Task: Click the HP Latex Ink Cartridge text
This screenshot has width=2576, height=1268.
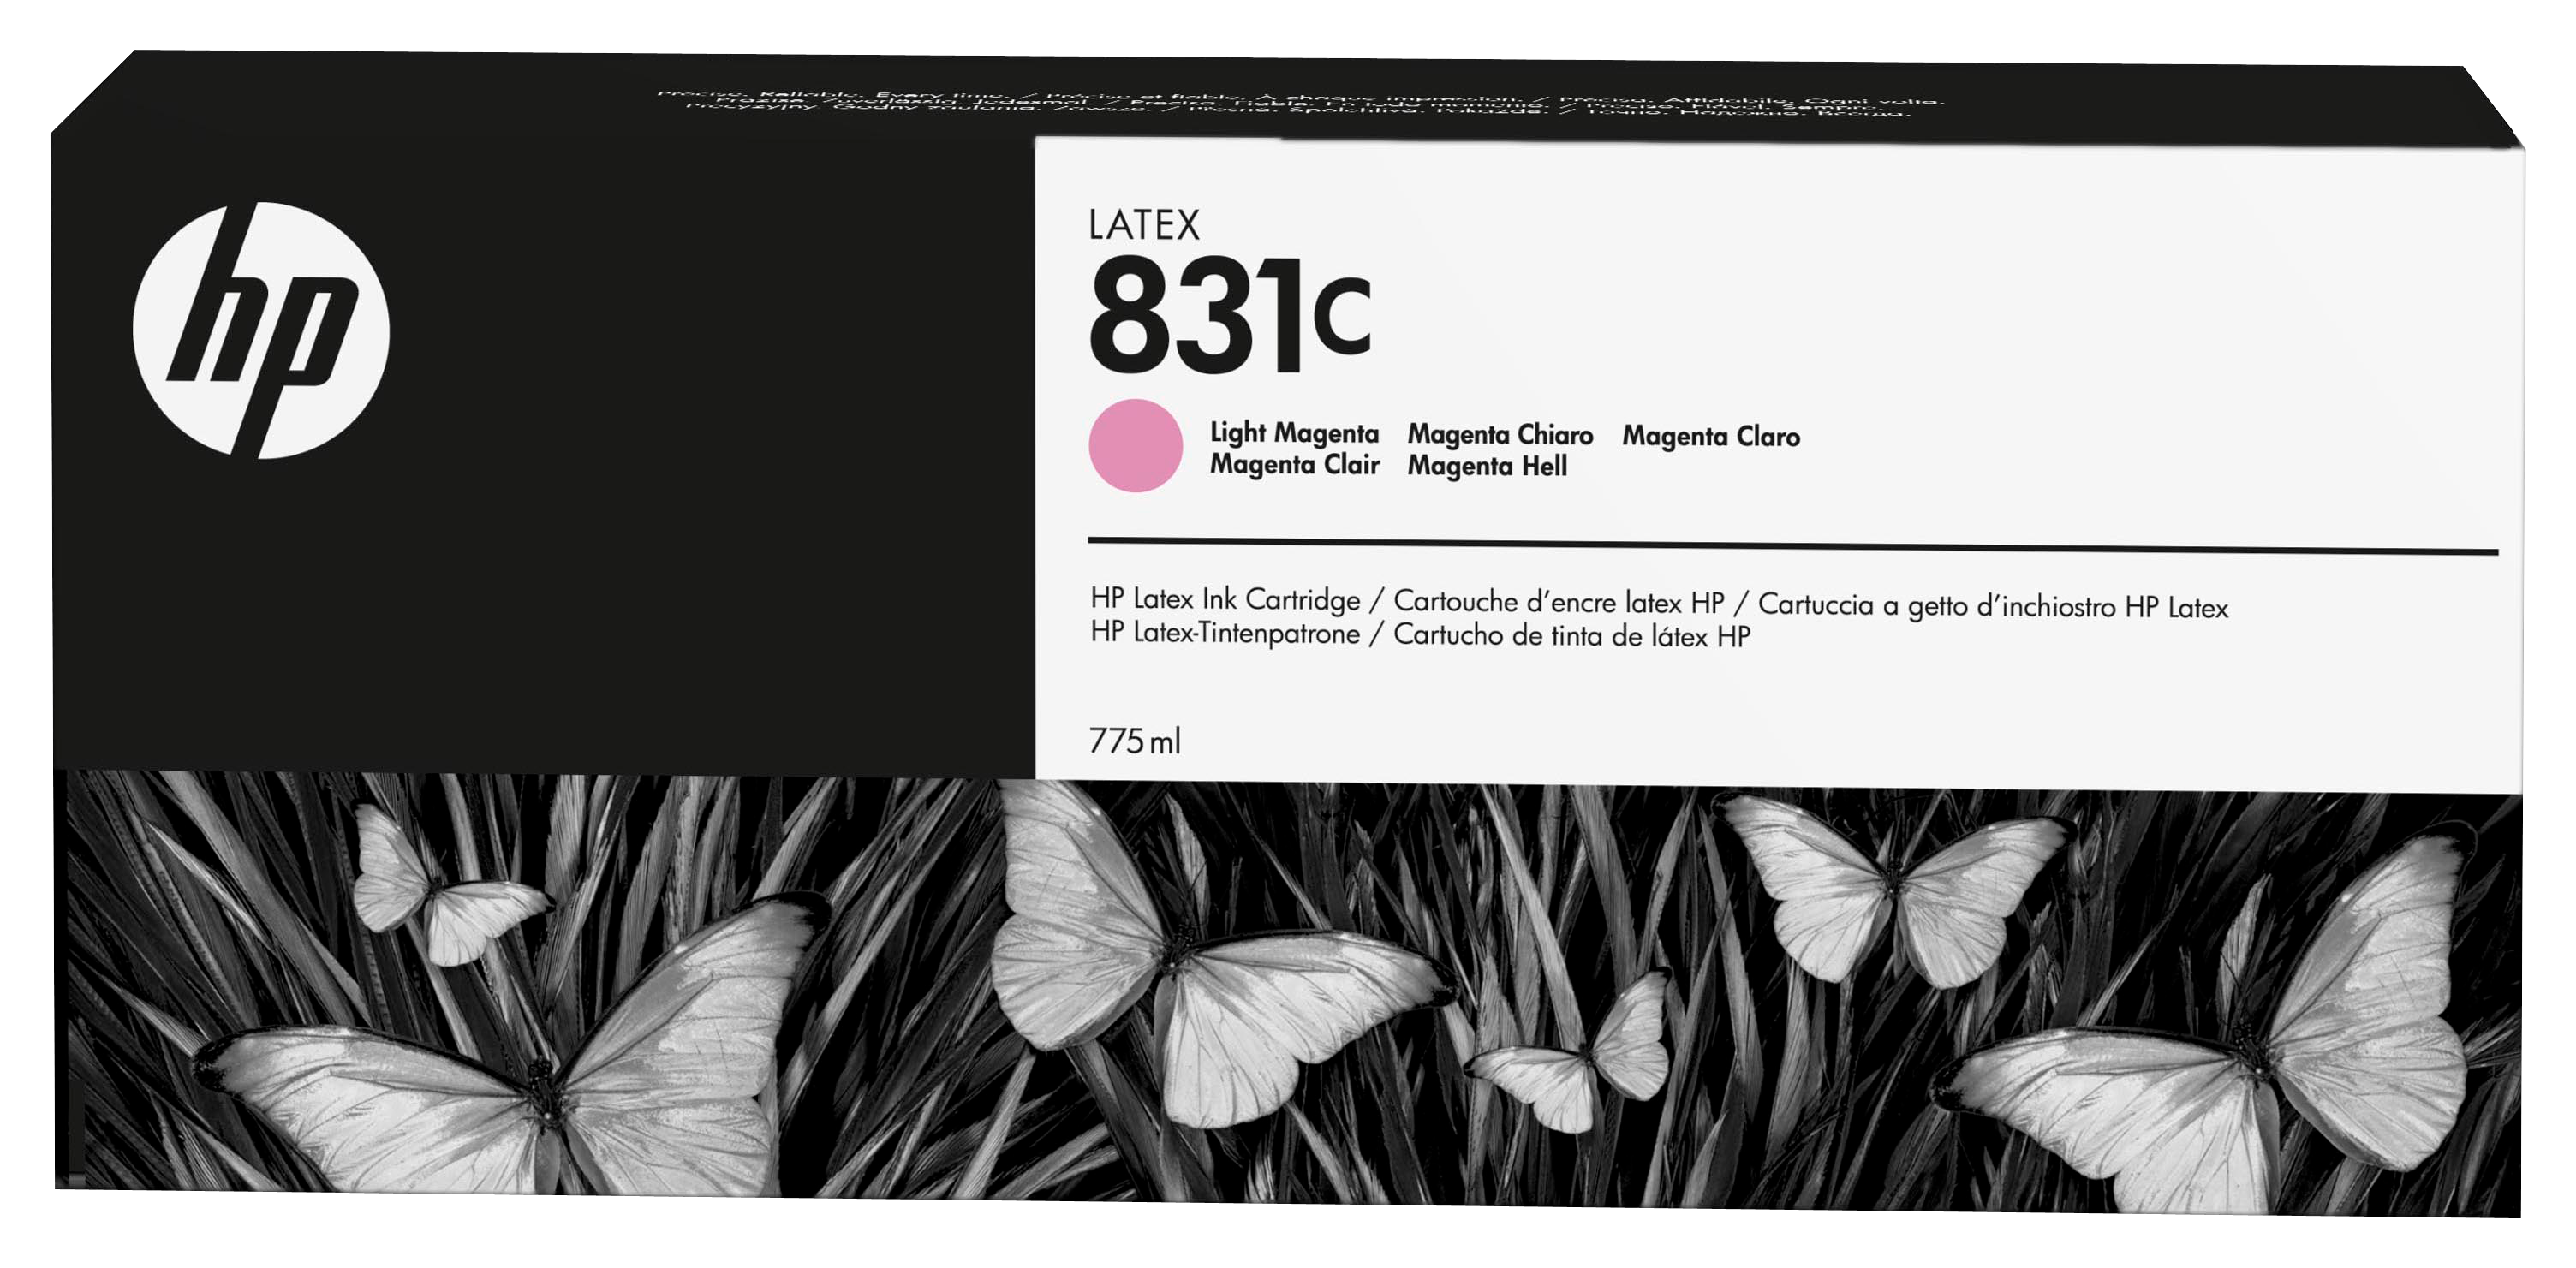Action: 1225,599
